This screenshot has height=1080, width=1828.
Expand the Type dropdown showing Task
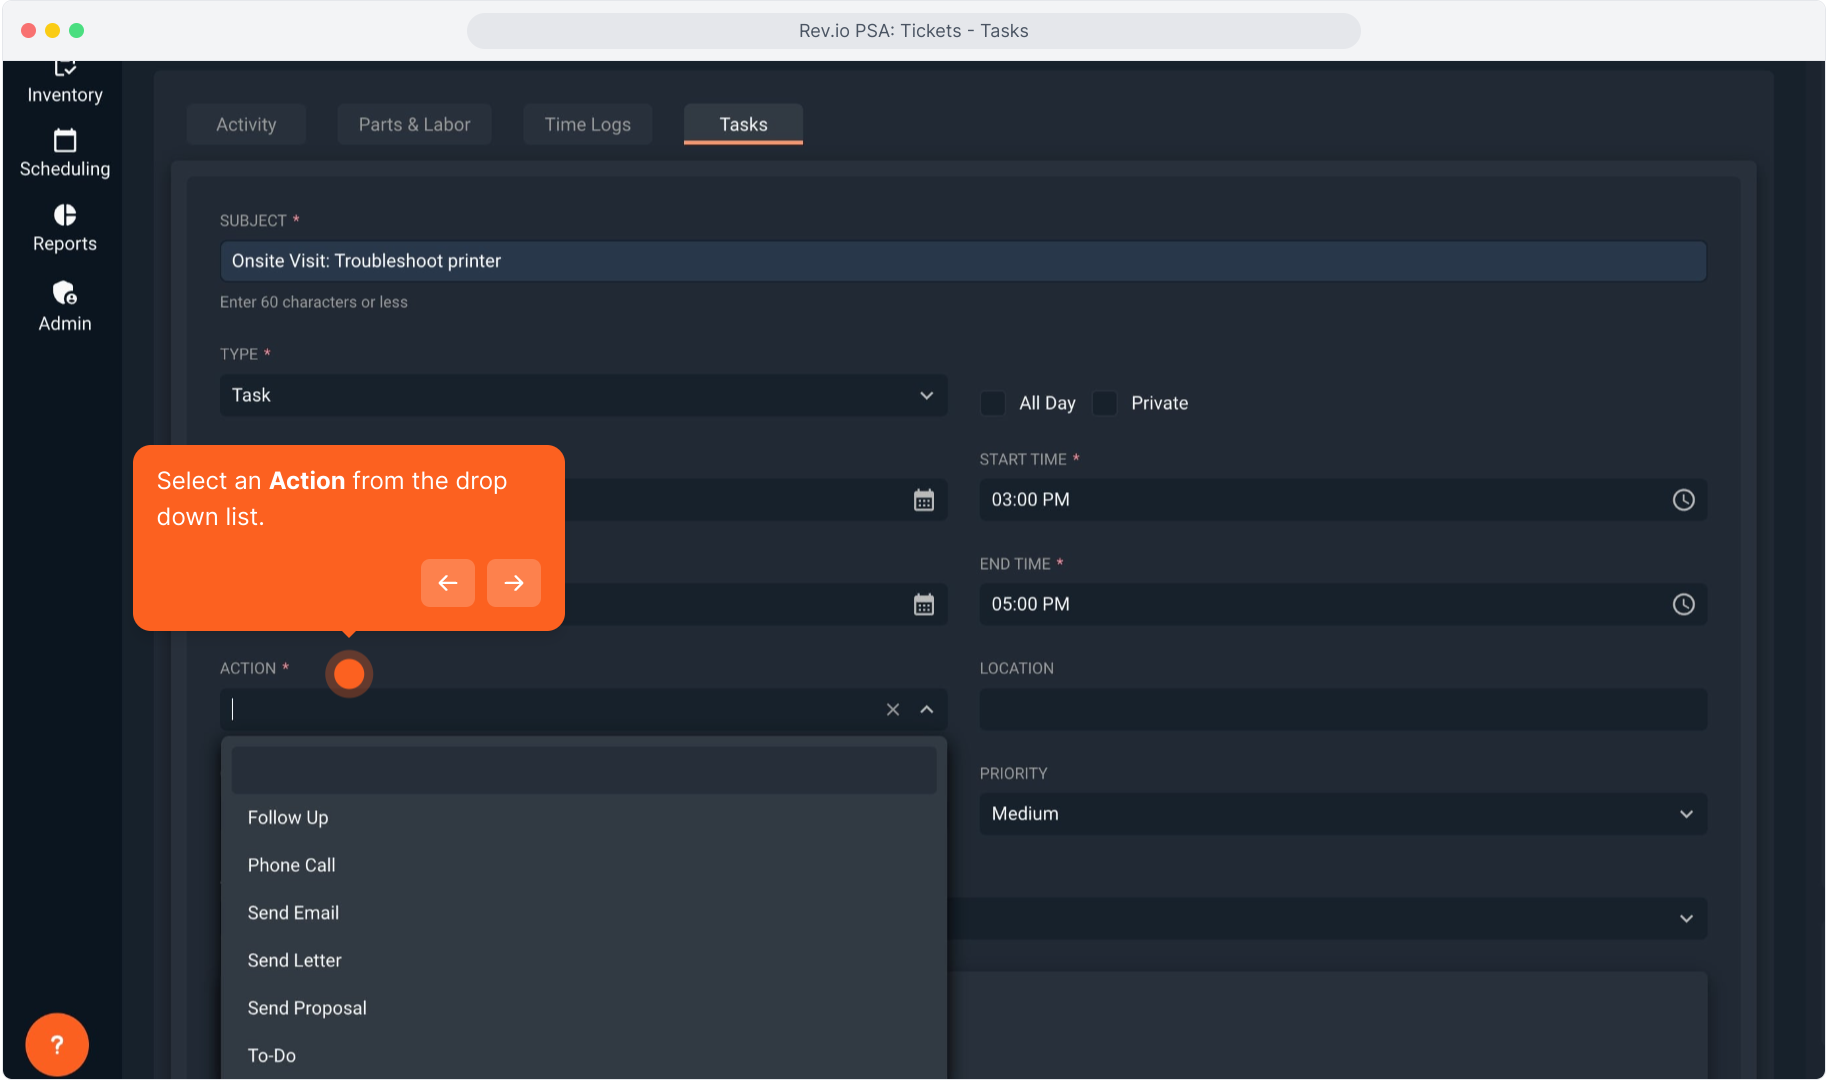pyautogui.click(x=583, y=395)
